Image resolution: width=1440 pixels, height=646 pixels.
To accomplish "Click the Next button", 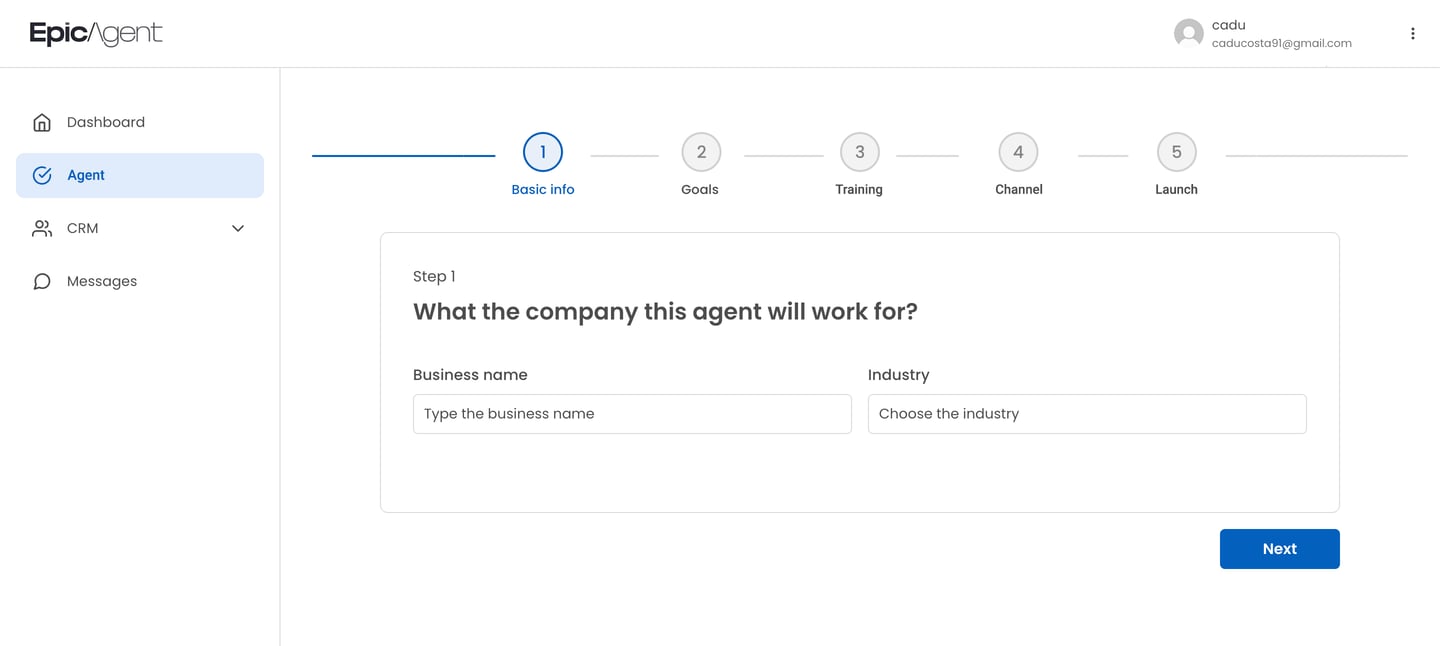I will (1279, 549).
